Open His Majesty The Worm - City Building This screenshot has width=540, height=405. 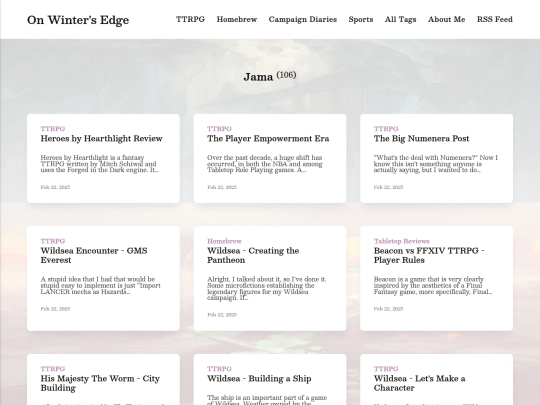[x=100, y=383]
